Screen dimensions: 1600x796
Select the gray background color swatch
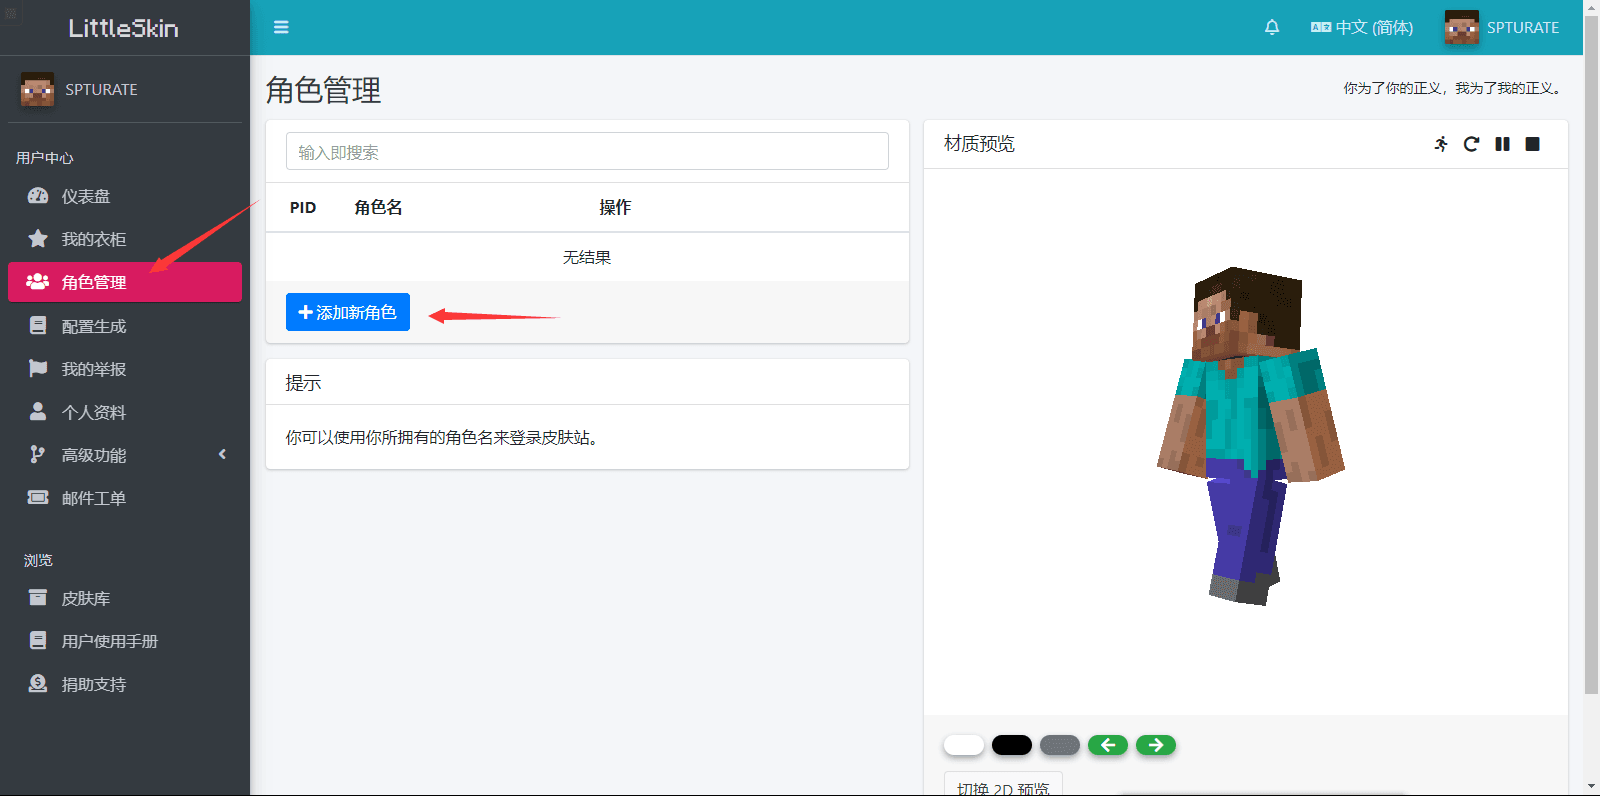click(x=1060, y=745)
